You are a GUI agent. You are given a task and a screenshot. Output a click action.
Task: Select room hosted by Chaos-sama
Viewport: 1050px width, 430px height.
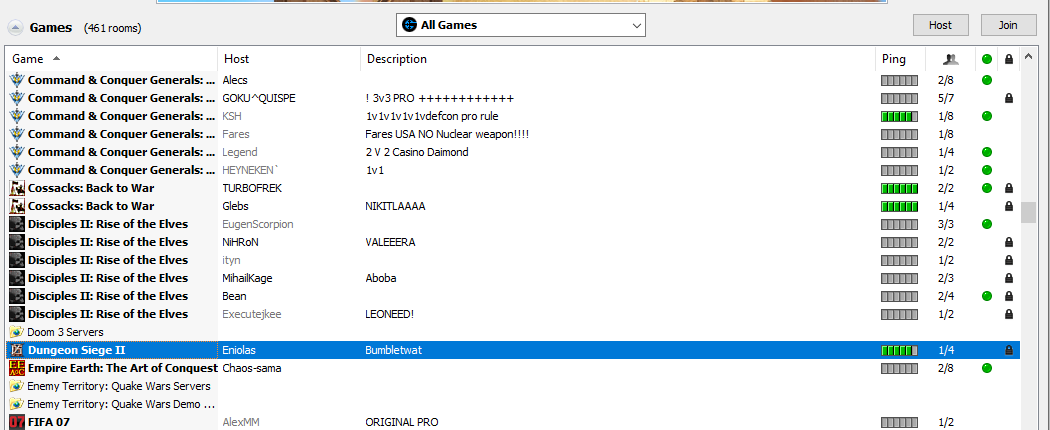[x=512, y=368]
